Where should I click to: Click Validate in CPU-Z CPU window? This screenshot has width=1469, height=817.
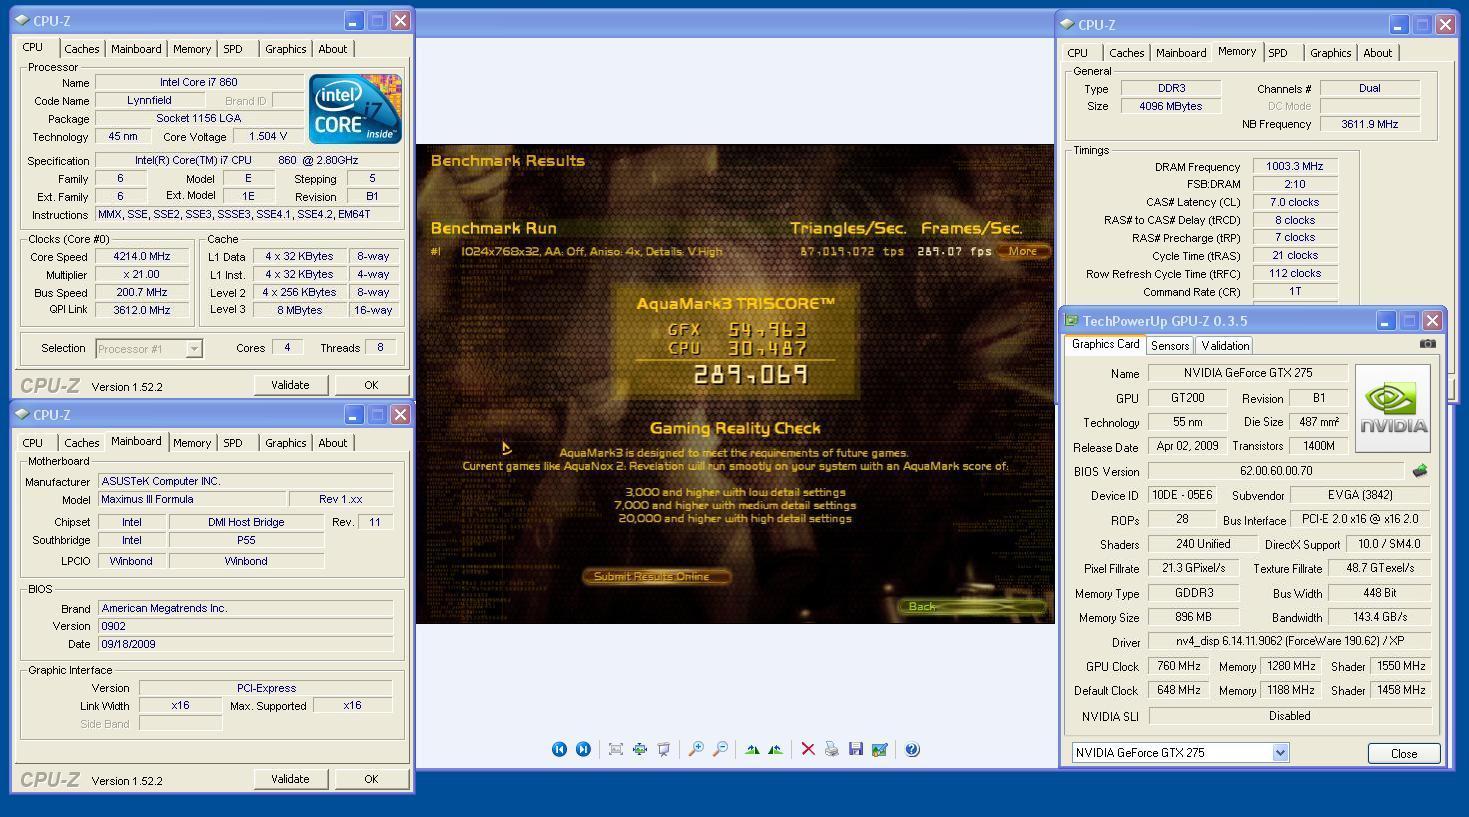pyautogui.click(x=290, y=385)
